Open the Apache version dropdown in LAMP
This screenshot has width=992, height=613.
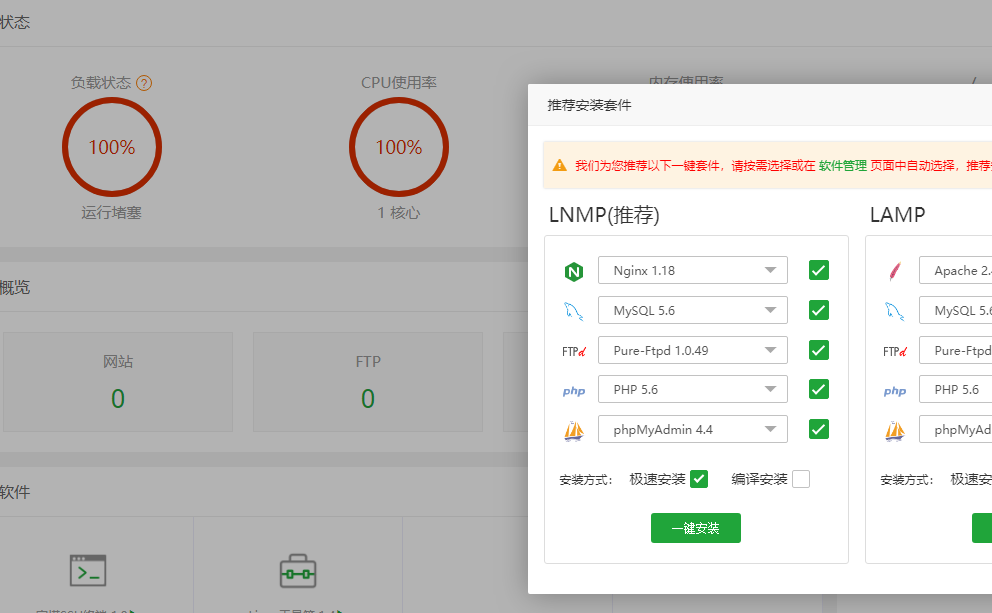pos(955,270)
